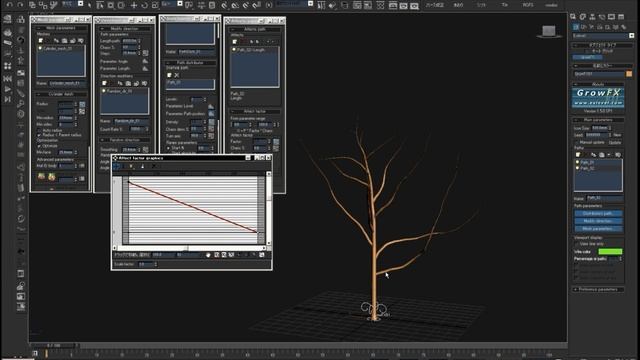Click the delete point X icon in graph toolbar
This screenshot has width=640, height=360.
pos(154,166)
